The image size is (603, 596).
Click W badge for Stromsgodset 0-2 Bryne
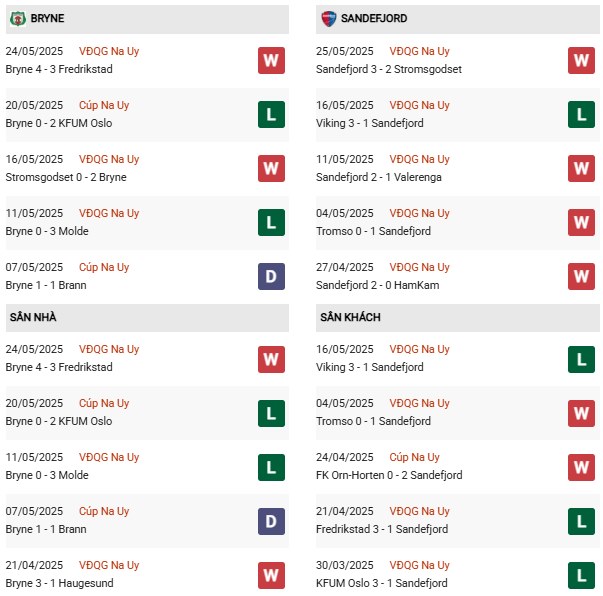(x=271, y=168)
